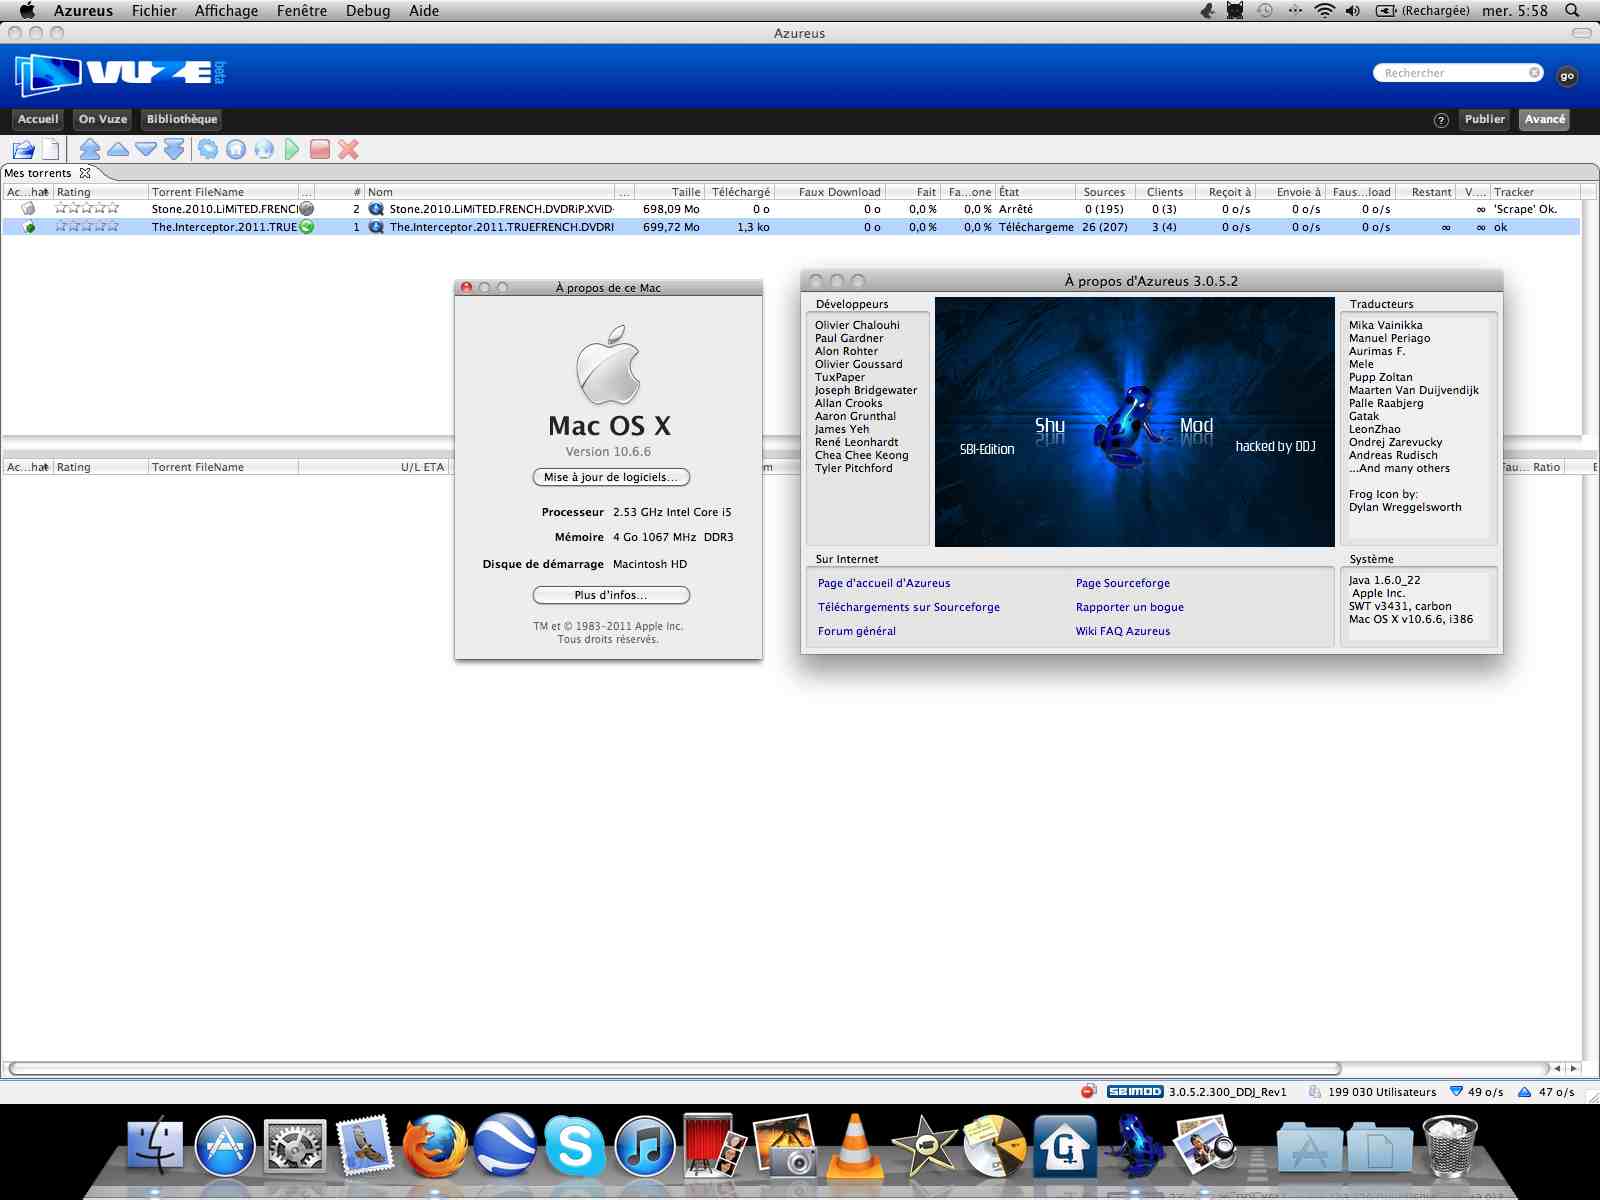Image resolution: width=1600 pixels, height=1200 pixels.
Task: Open VLC from the Dock
Action: [855, 1146]
